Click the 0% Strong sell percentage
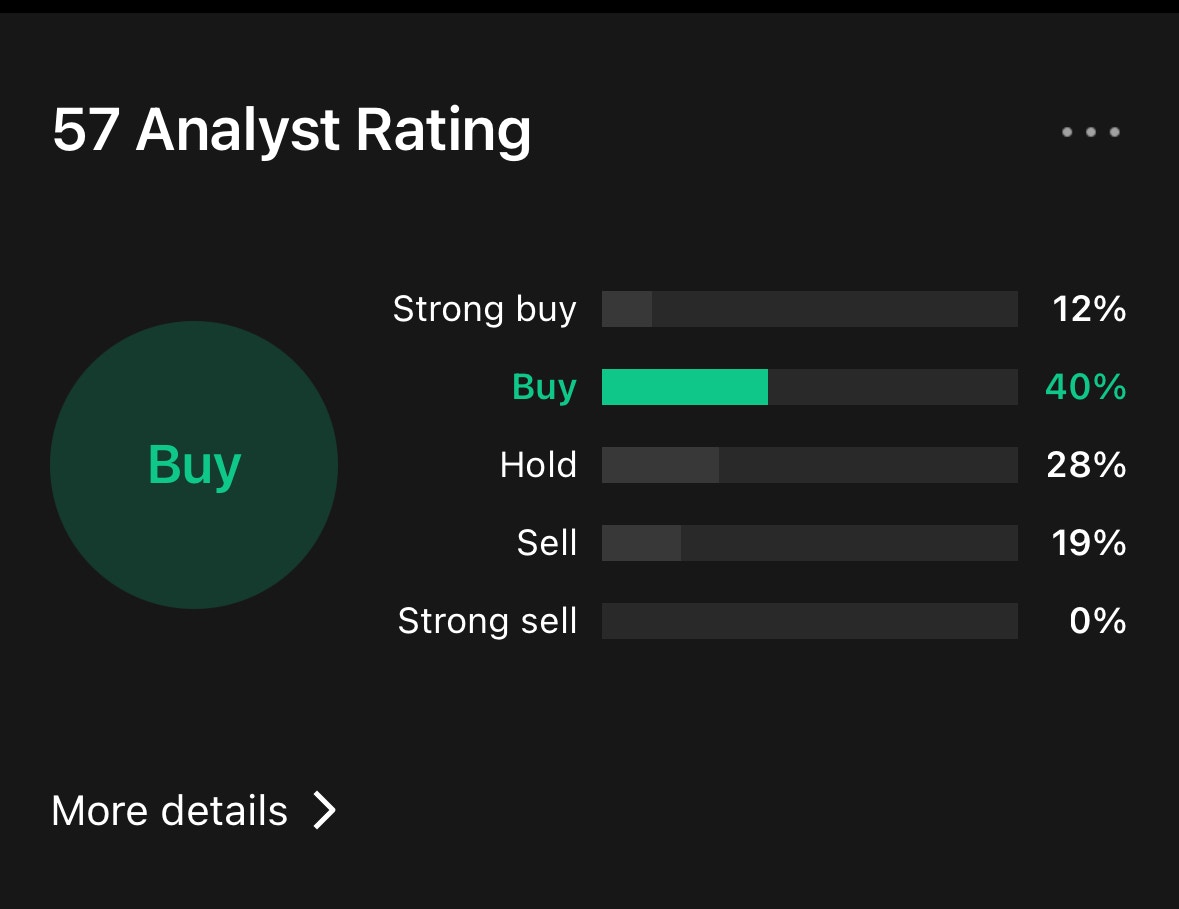1179x909 pixels. click(x=1097, y=621)
